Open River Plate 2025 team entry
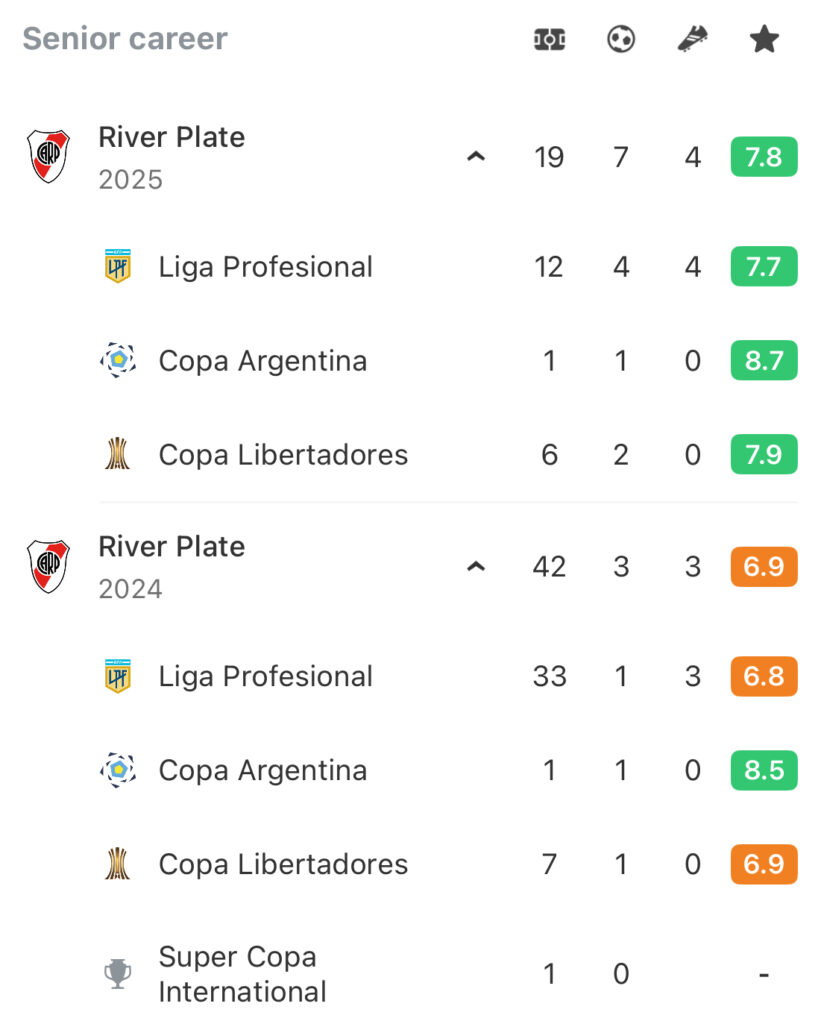 tap(171, 157)
